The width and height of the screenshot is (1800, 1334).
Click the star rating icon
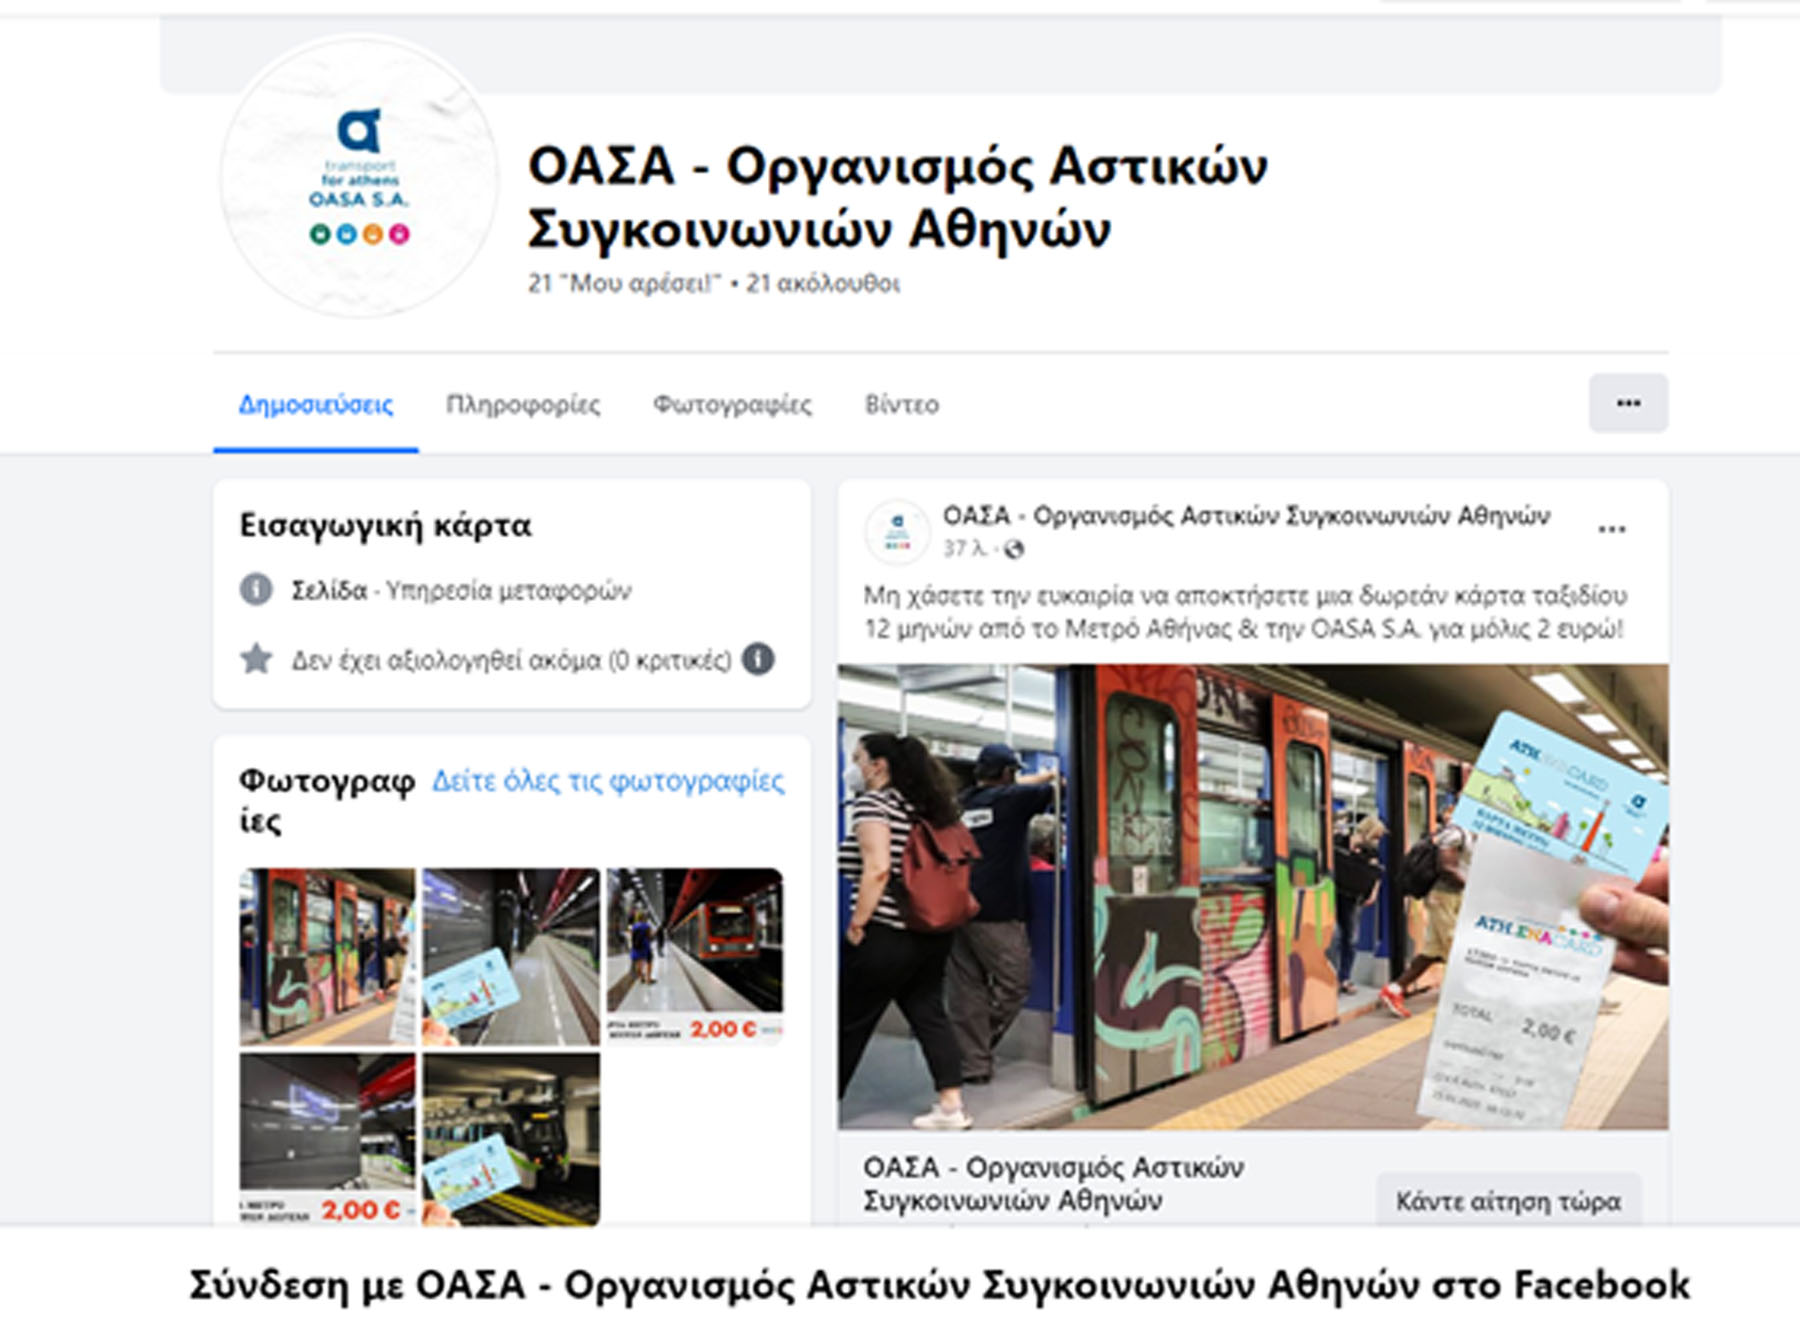256,659
